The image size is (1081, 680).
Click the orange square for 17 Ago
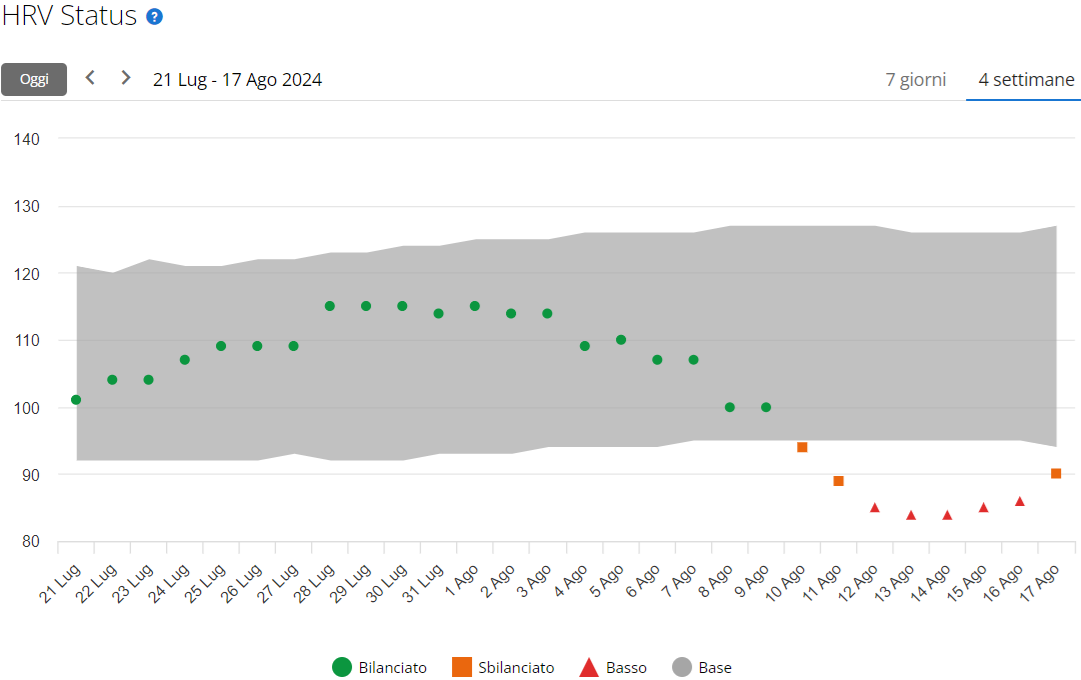coord(1056,474)
